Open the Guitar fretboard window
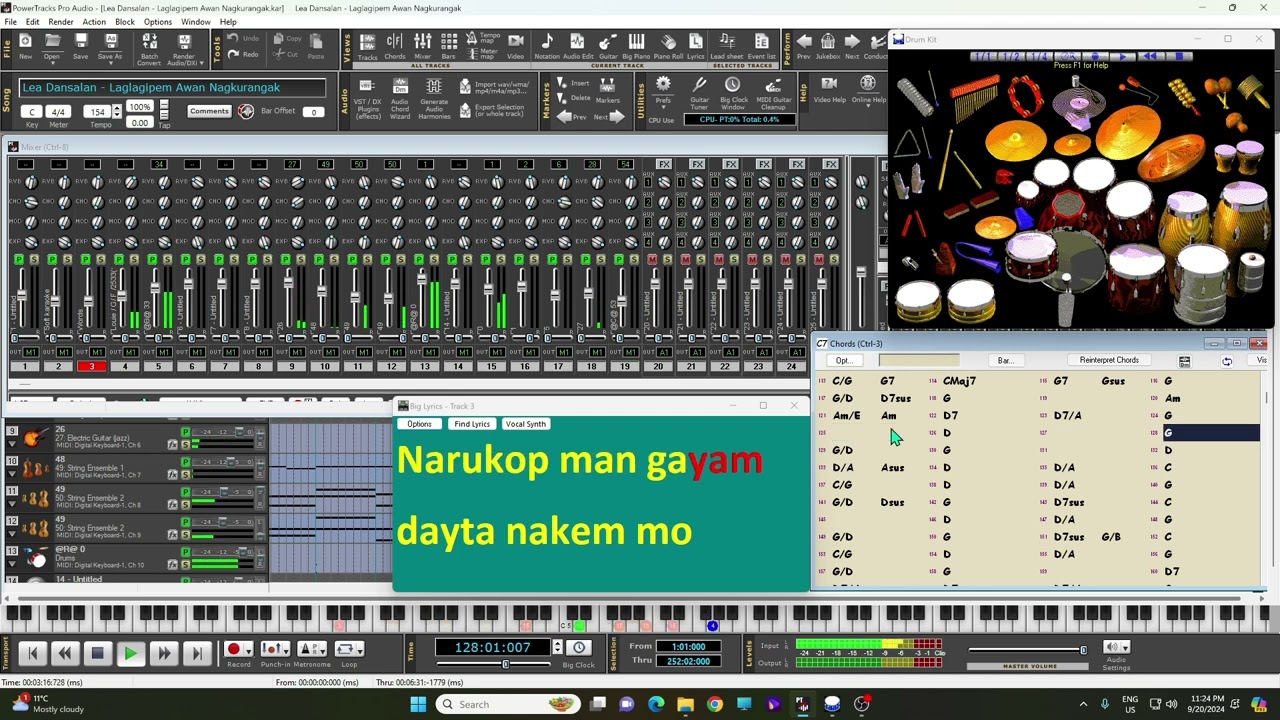 click(x=608, y=46)
